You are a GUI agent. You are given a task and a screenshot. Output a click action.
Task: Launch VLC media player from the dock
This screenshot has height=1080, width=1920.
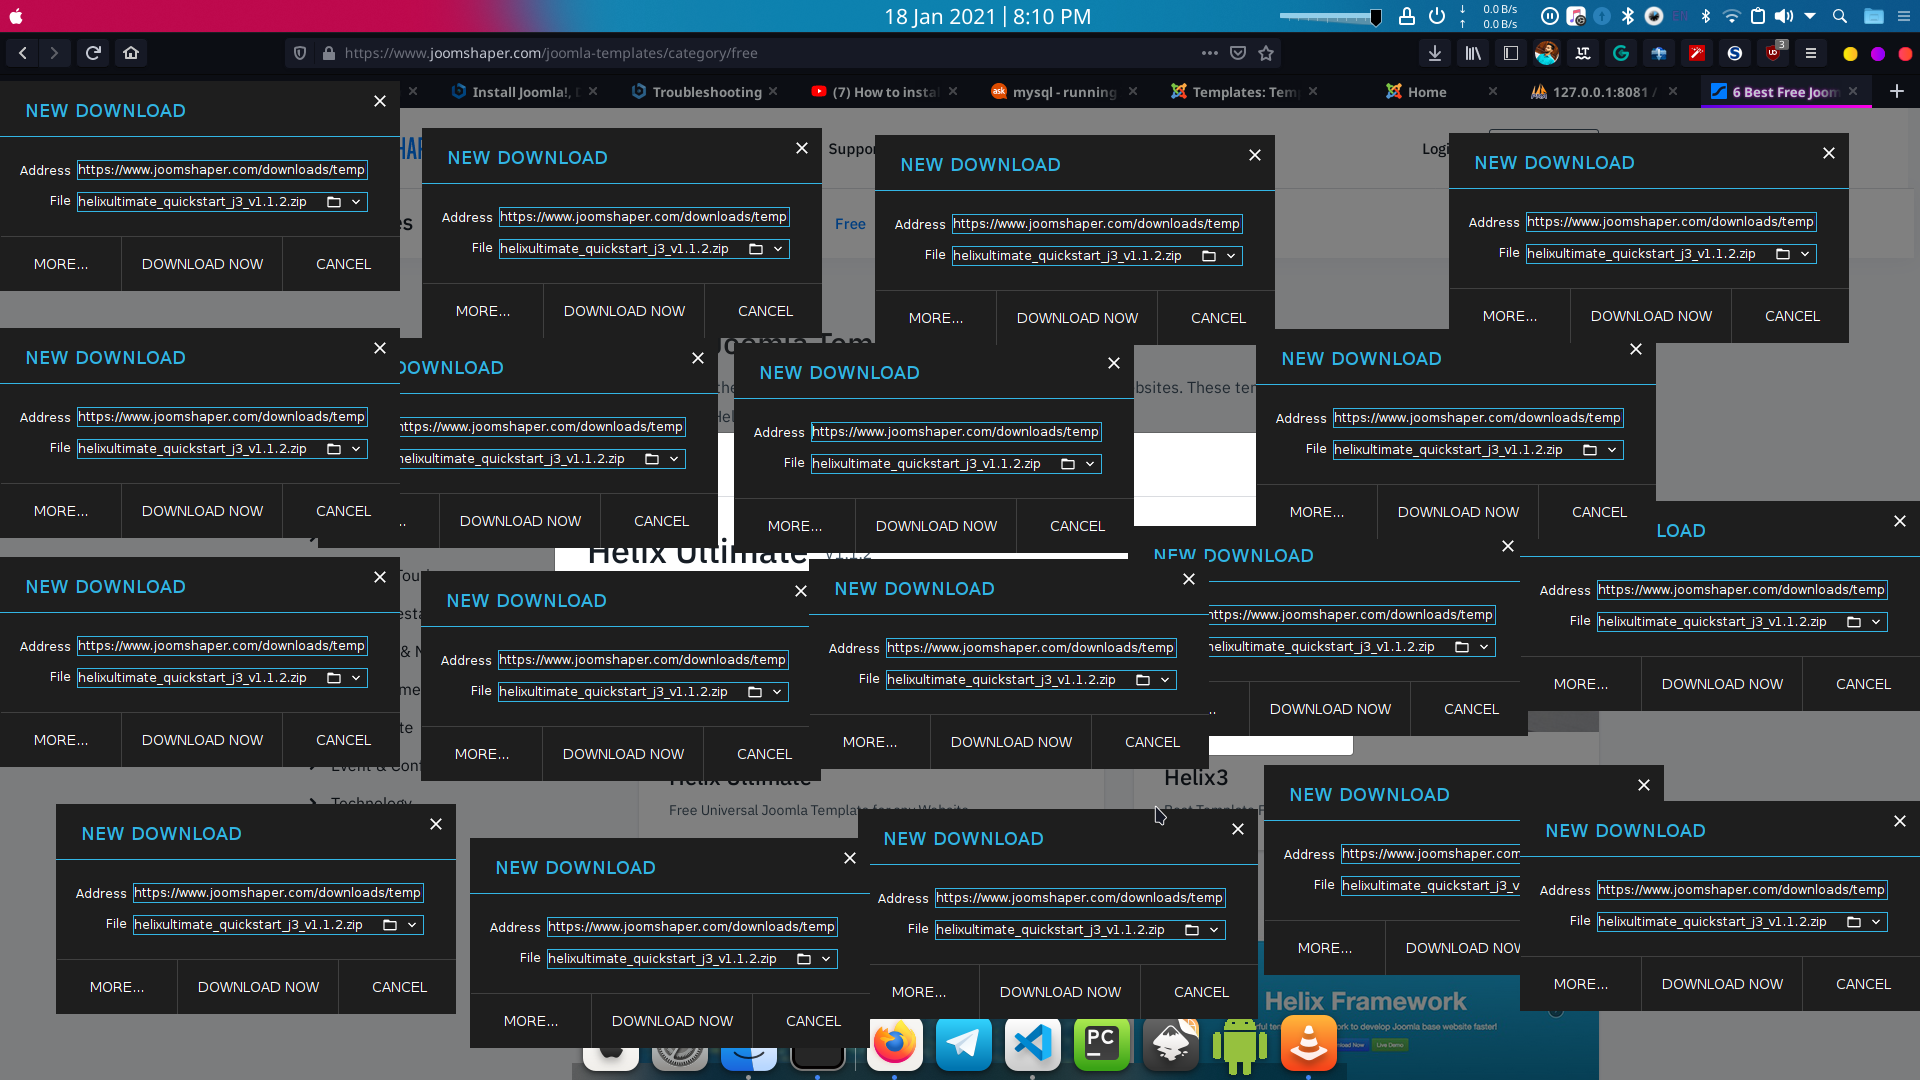click(x=1308, y=1045)
